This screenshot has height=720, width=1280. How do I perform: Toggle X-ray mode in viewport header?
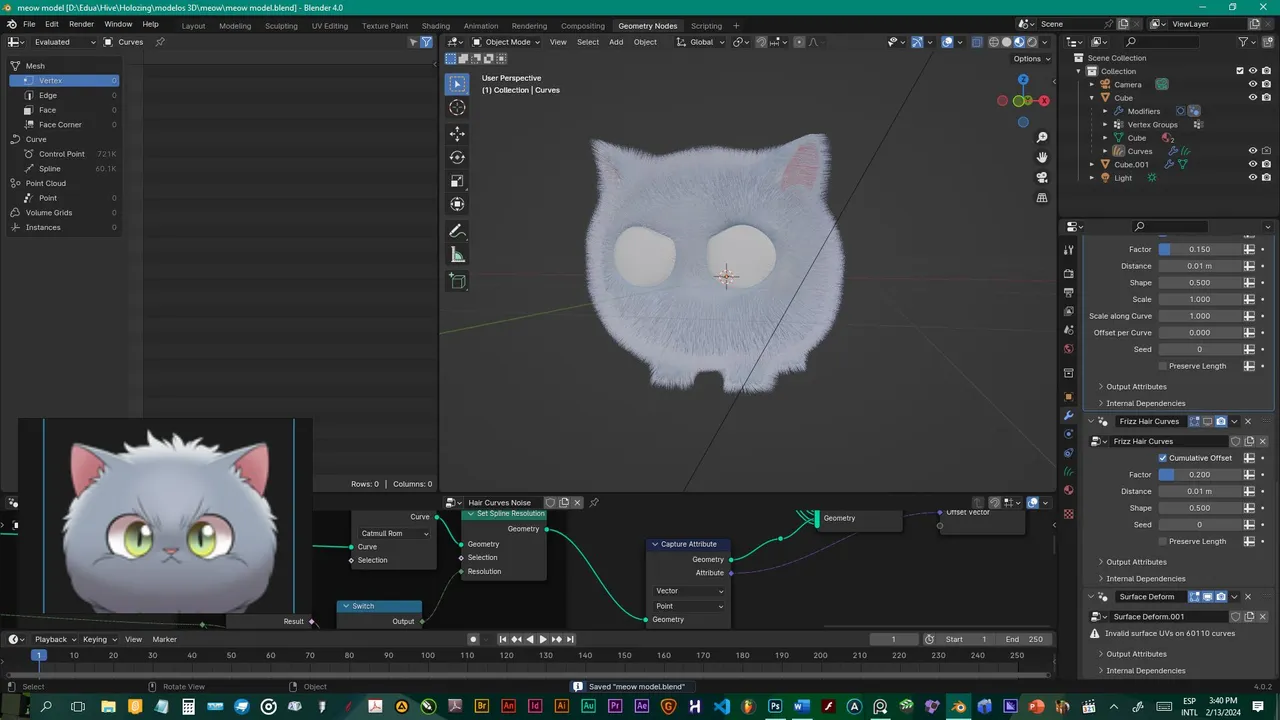tap(977, 42)
